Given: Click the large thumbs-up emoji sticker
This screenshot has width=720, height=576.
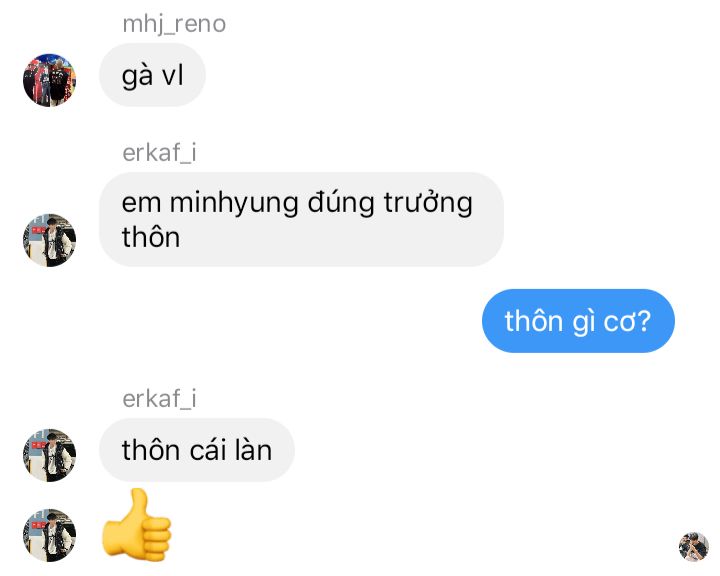Looking at the screenshot, I should (x=137, y=525).
